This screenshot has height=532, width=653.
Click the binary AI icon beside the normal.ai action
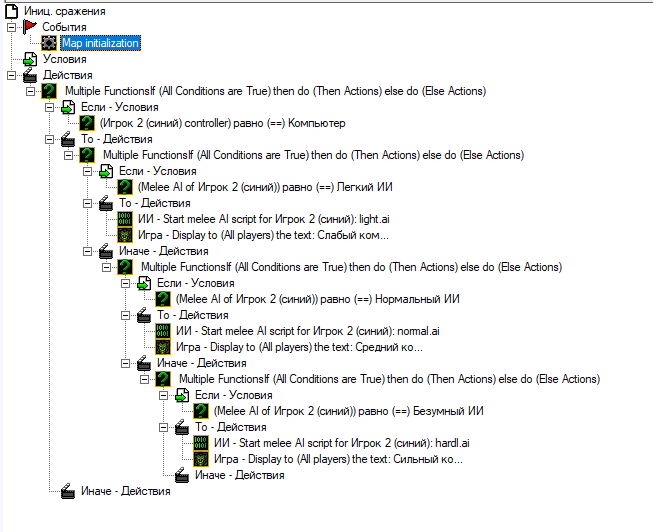[x=163, y=331]
